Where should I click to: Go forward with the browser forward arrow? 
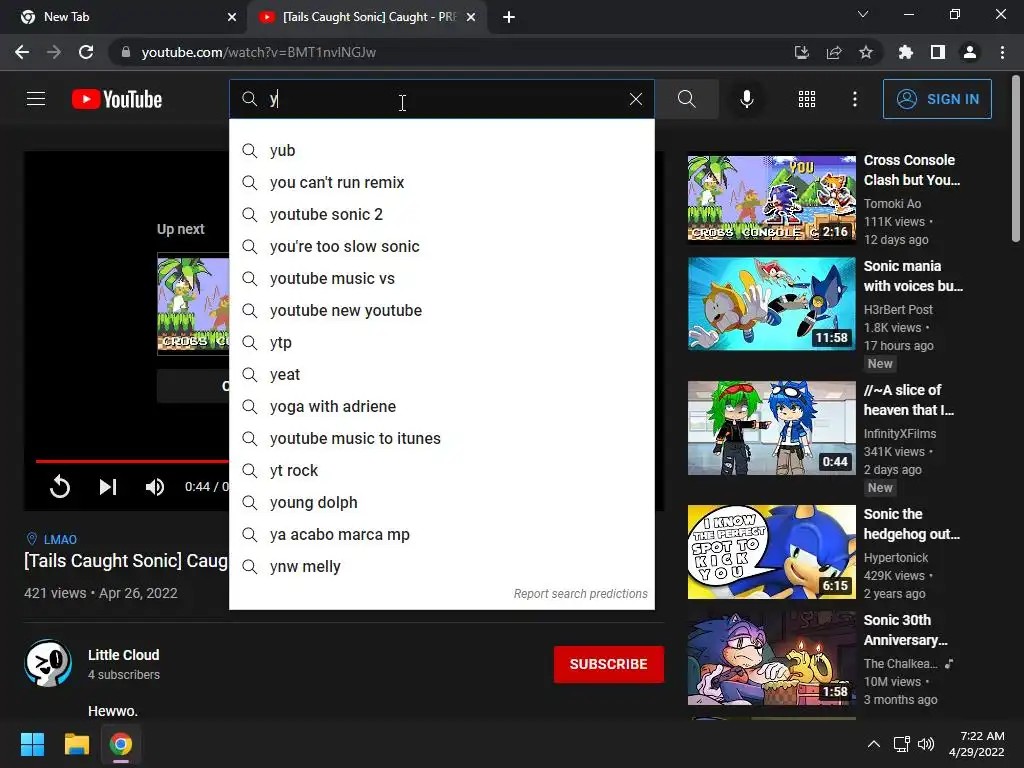coord(54,52)
